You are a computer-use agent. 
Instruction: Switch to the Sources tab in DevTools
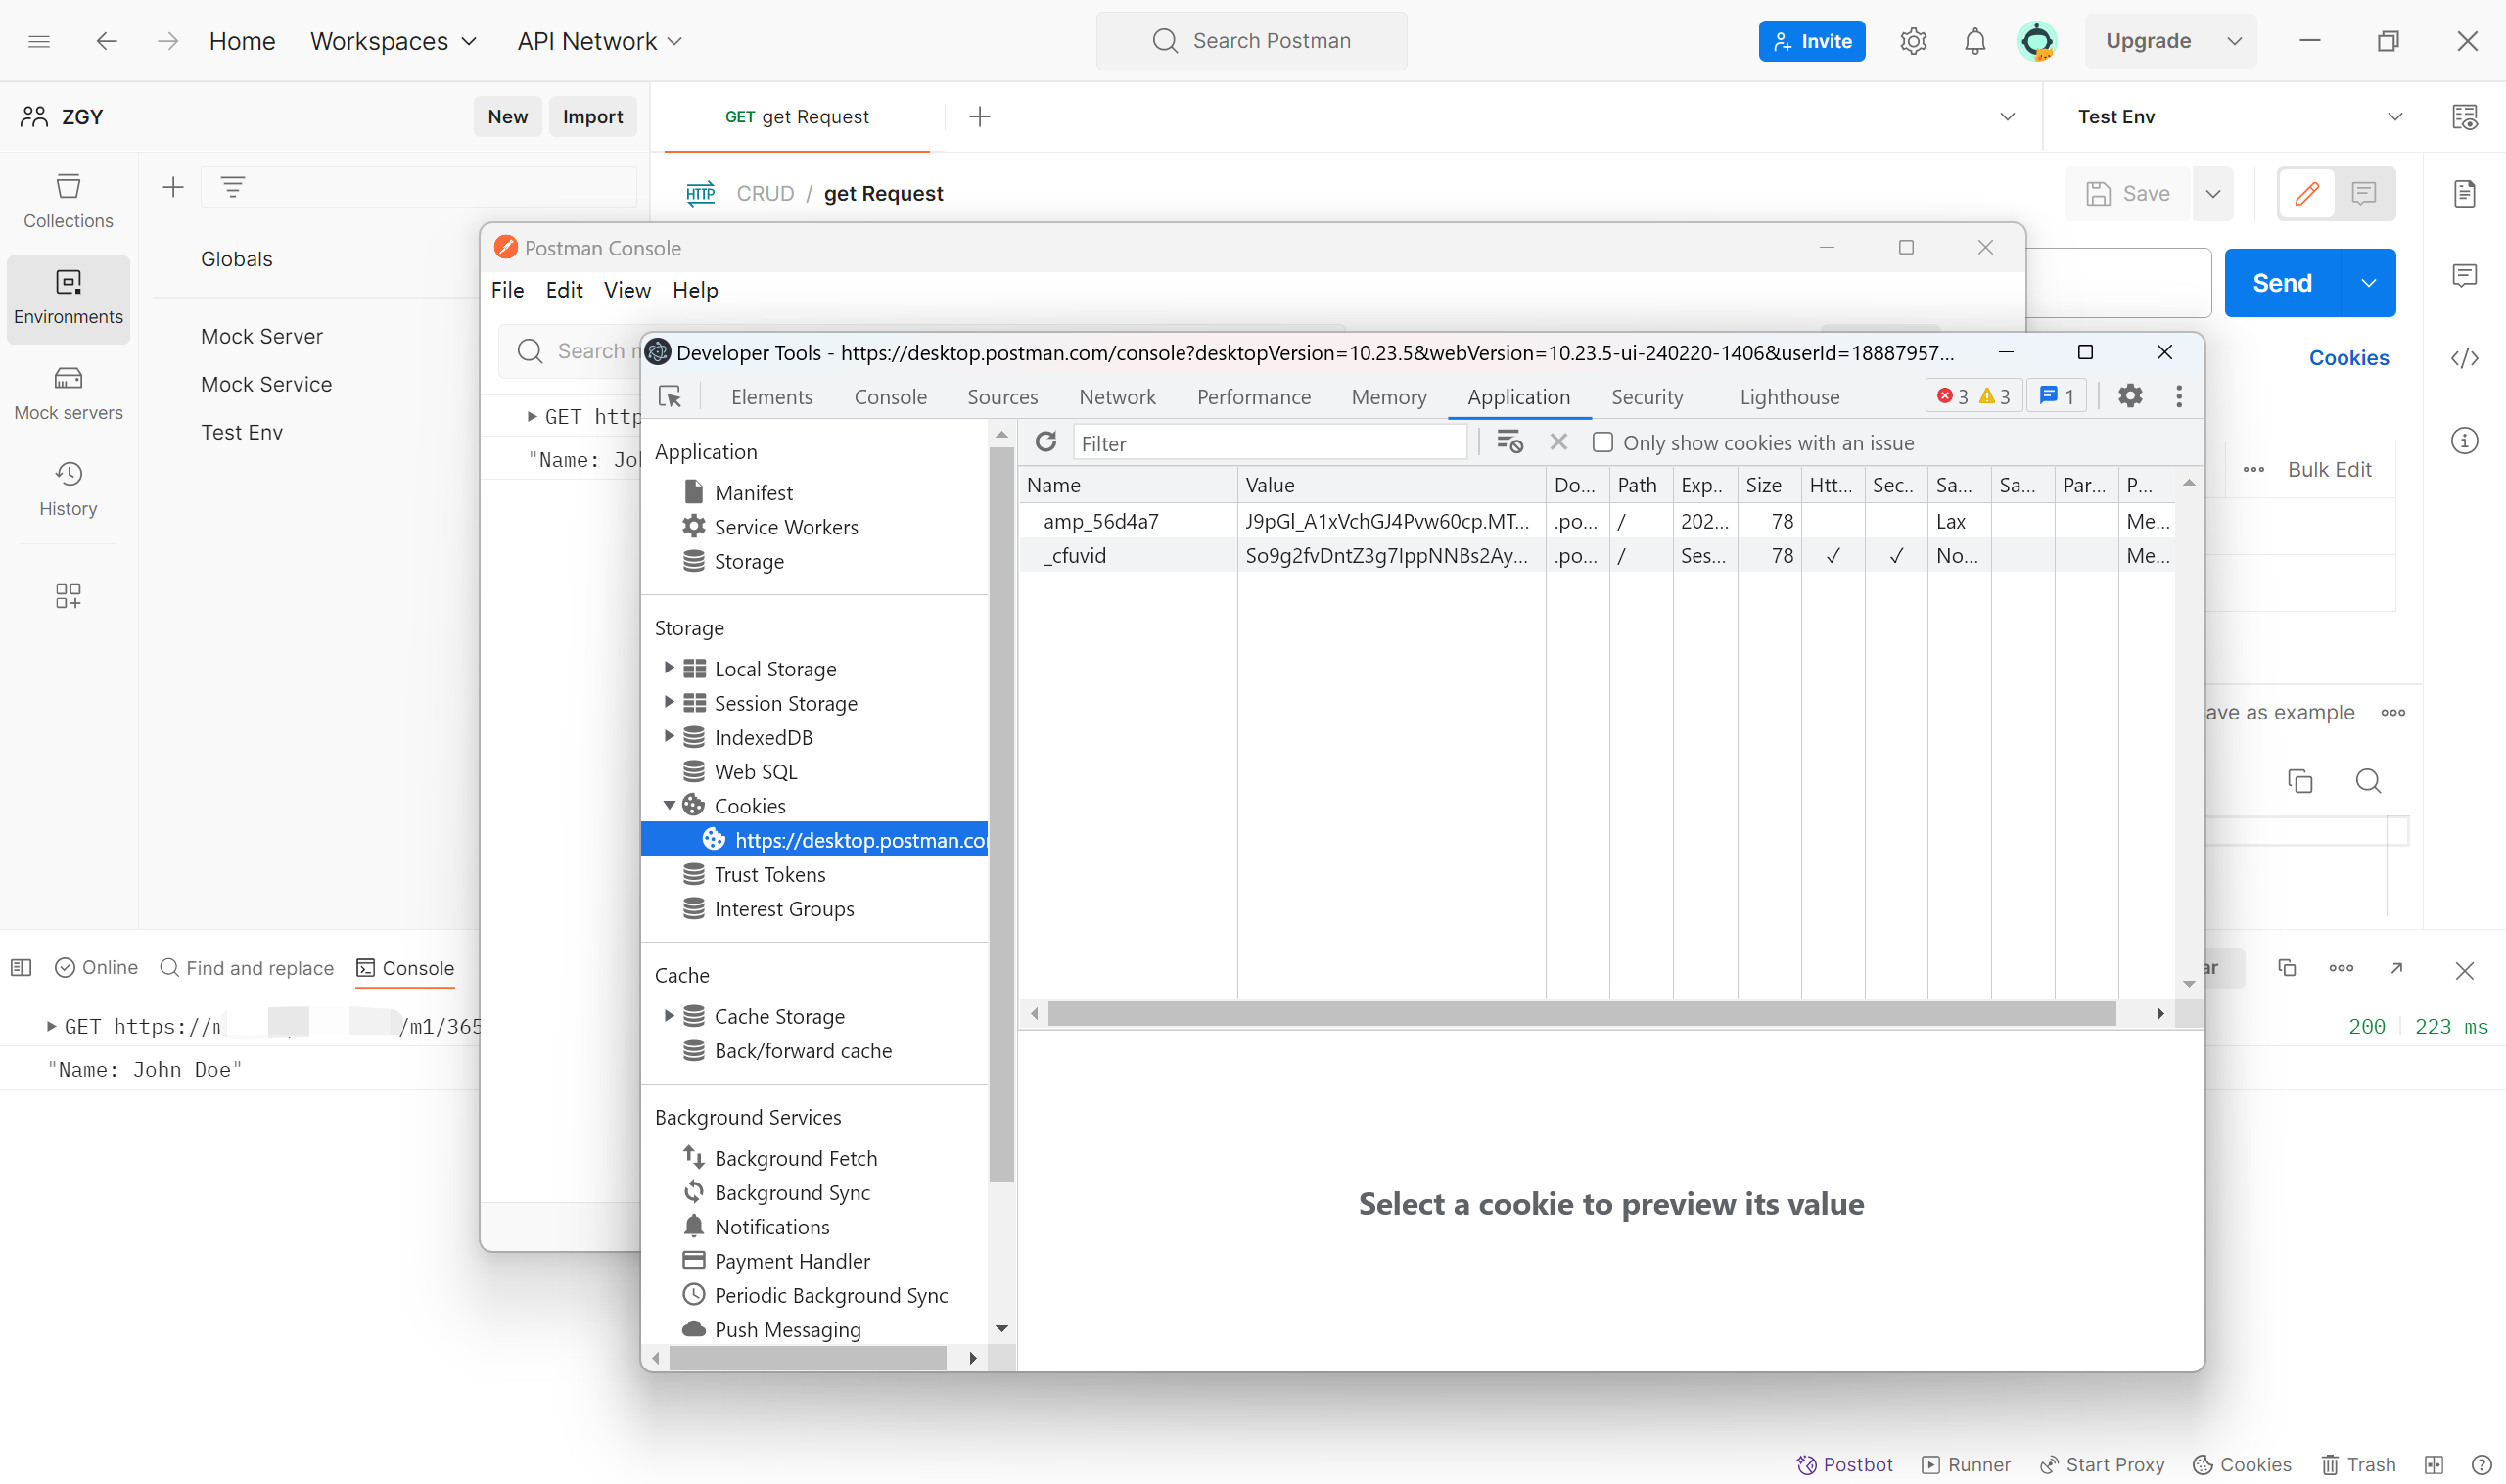pyautogui.click(x=1002, y=397)
